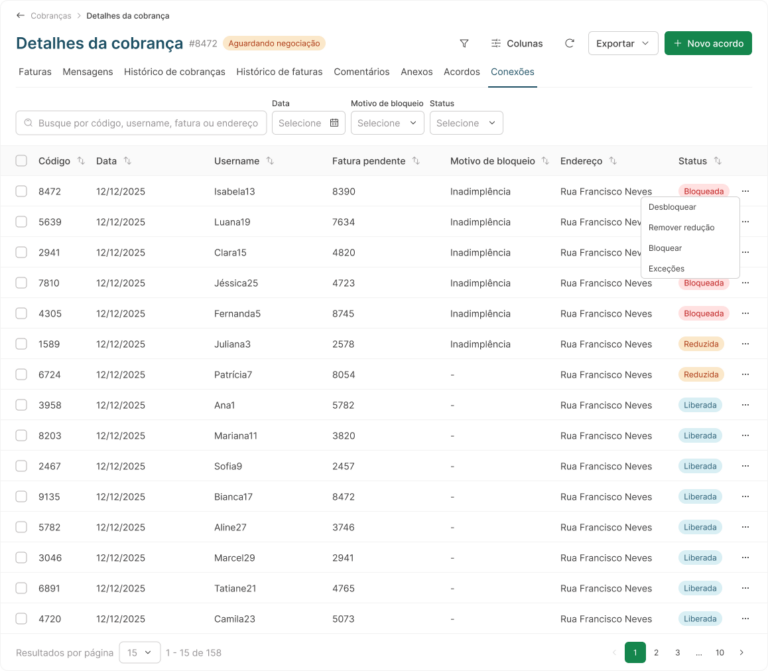Sort by Status column arrows
Screen dimensions: 768x671
(718, 161)
